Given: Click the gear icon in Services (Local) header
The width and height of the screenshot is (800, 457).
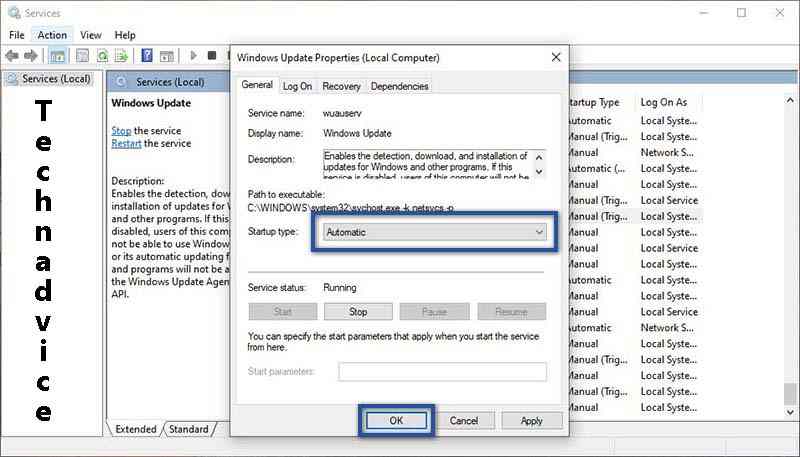Looking at the screenshot, I should click(x=120, y=82).
